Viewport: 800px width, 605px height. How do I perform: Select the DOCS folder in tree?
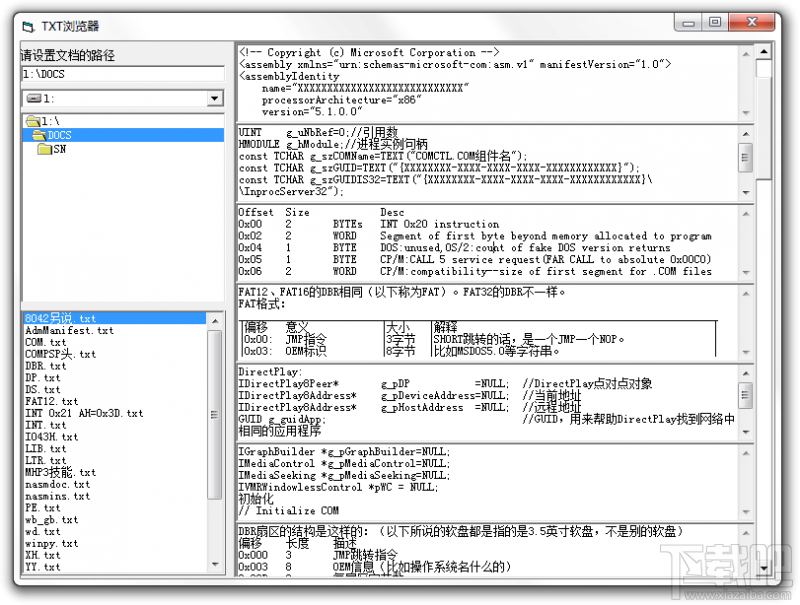pos(123,135)
